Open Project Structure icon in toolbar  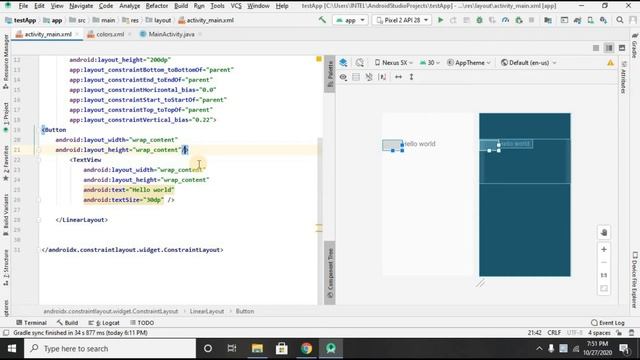tap(548, 20)
